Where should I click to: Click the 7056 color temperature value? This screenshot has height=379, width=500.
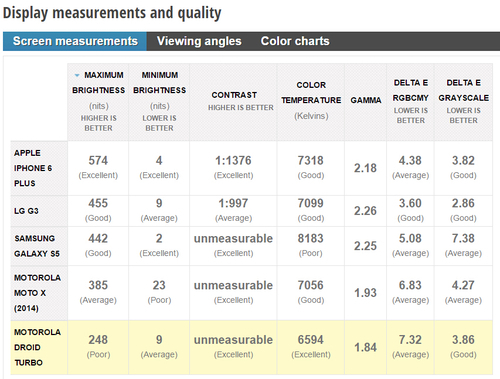coord(311,285)
